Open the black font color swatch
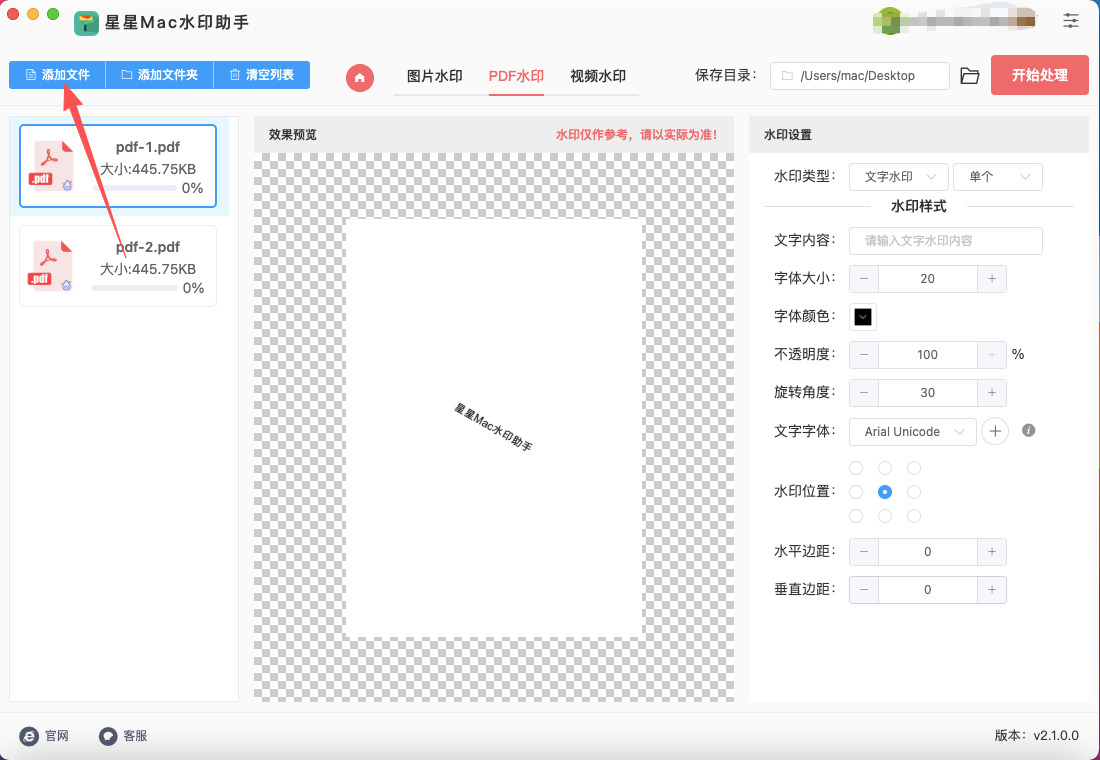This screenshot has width=1100, height=760. [x=863, y=317]
